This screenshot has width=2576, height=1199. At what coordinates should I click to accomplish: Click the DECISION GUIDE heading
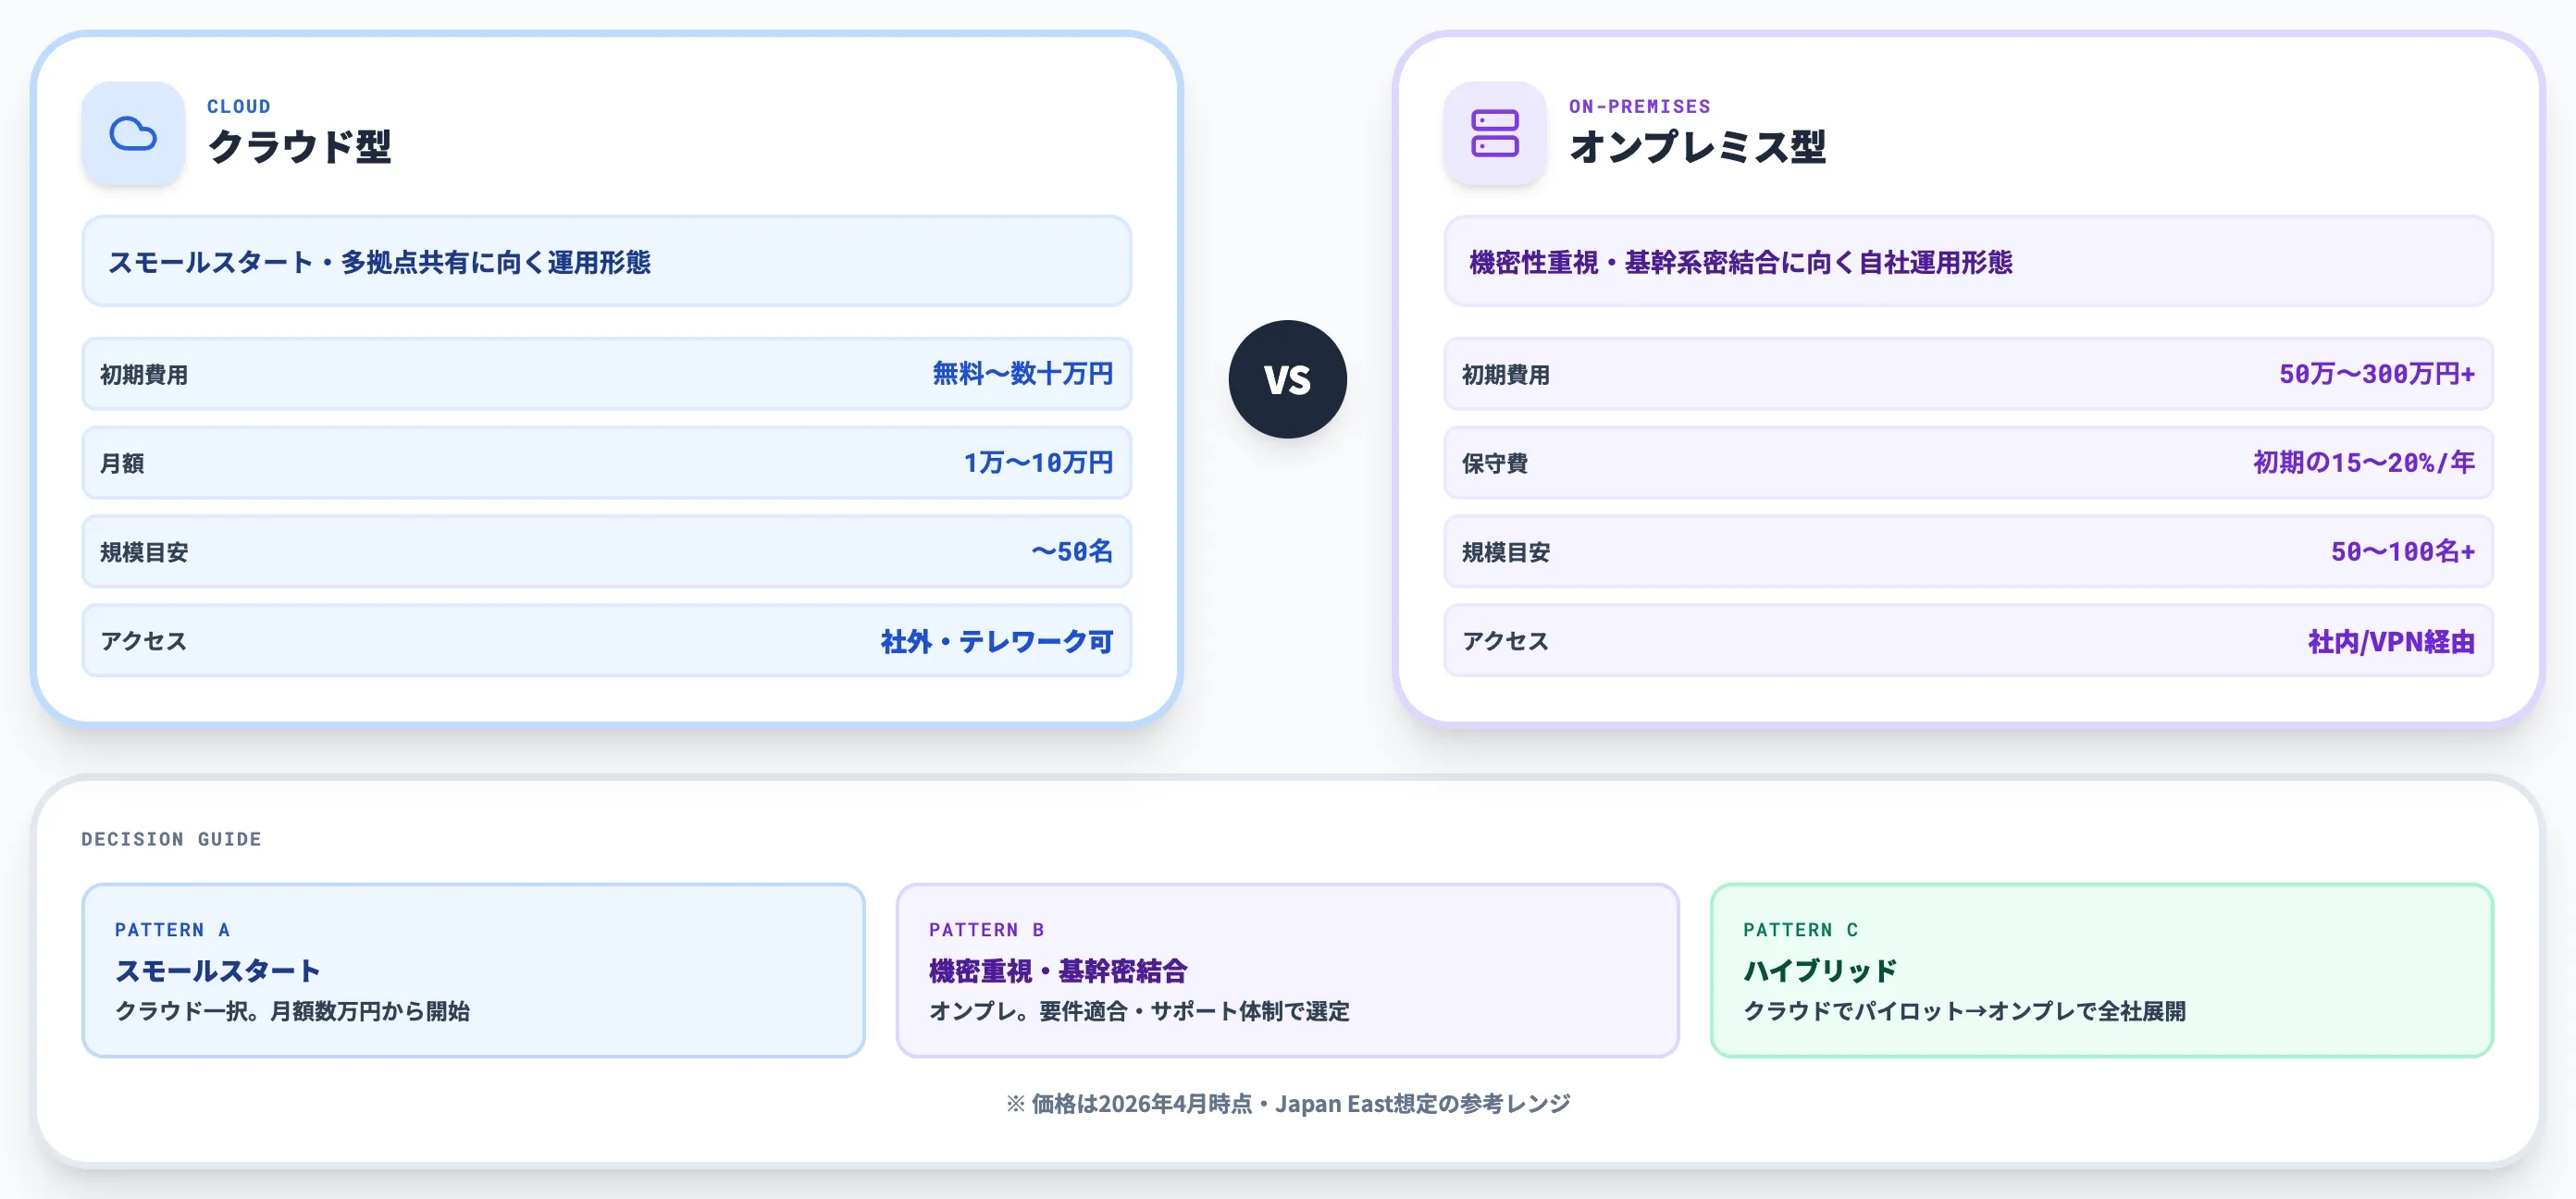171,839
